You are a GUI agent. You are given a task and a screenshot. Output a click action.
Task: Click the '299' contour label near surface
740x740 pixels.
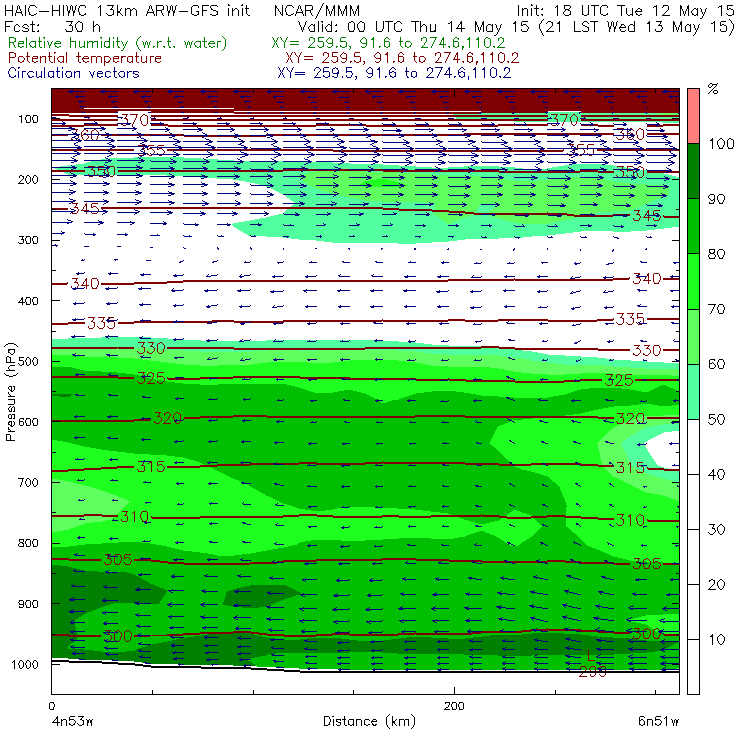click(x=593, y=672)
